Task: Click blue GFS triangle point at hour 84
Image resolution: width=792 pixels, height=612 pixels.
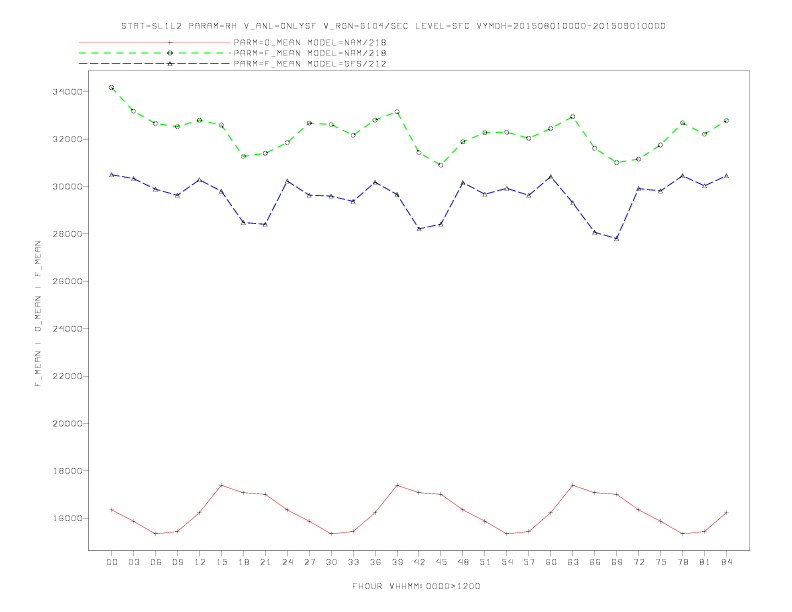Action: click(727, 176)
